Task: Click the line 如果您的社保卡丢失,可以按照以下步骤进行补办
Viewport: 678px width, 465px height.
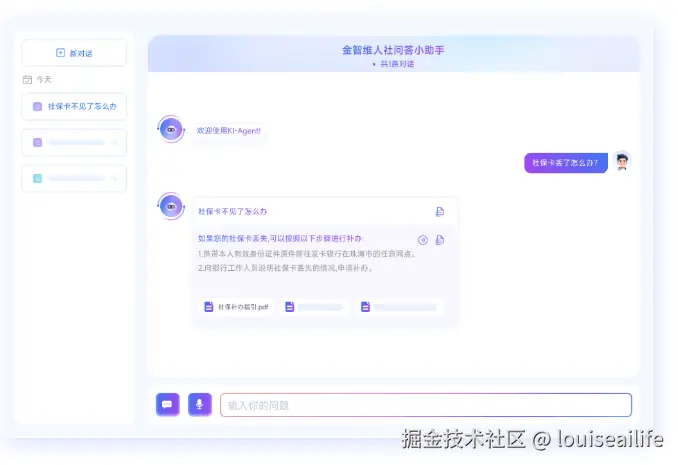Action: coord(280,239)
